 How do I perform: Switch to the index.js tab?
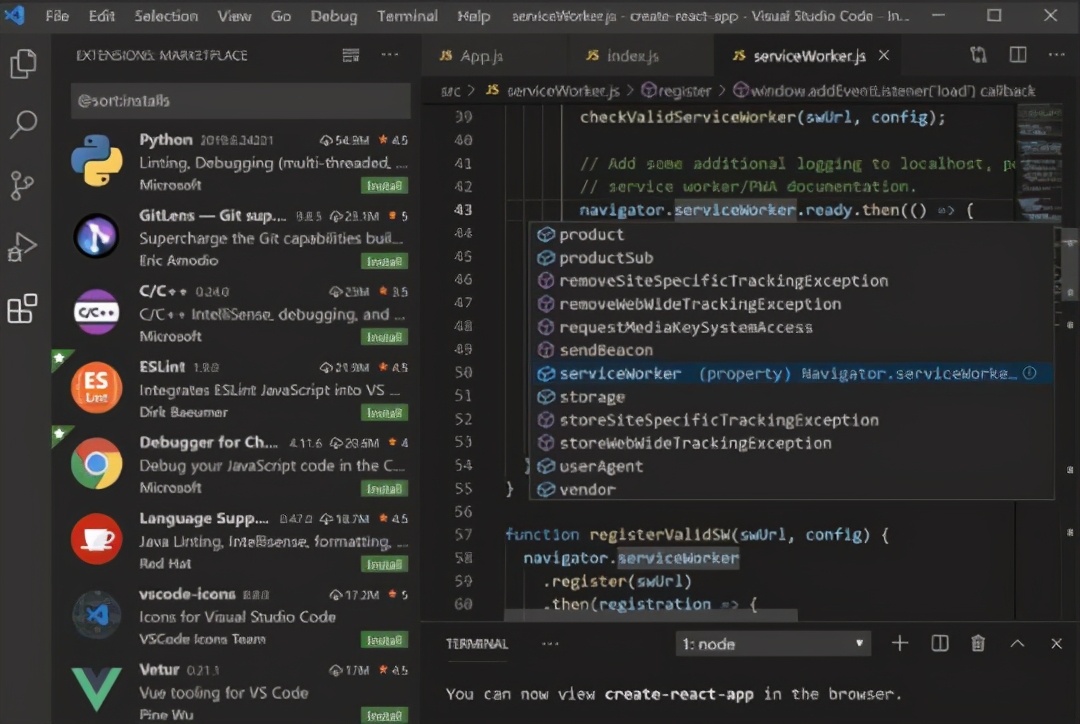(641, 56)
